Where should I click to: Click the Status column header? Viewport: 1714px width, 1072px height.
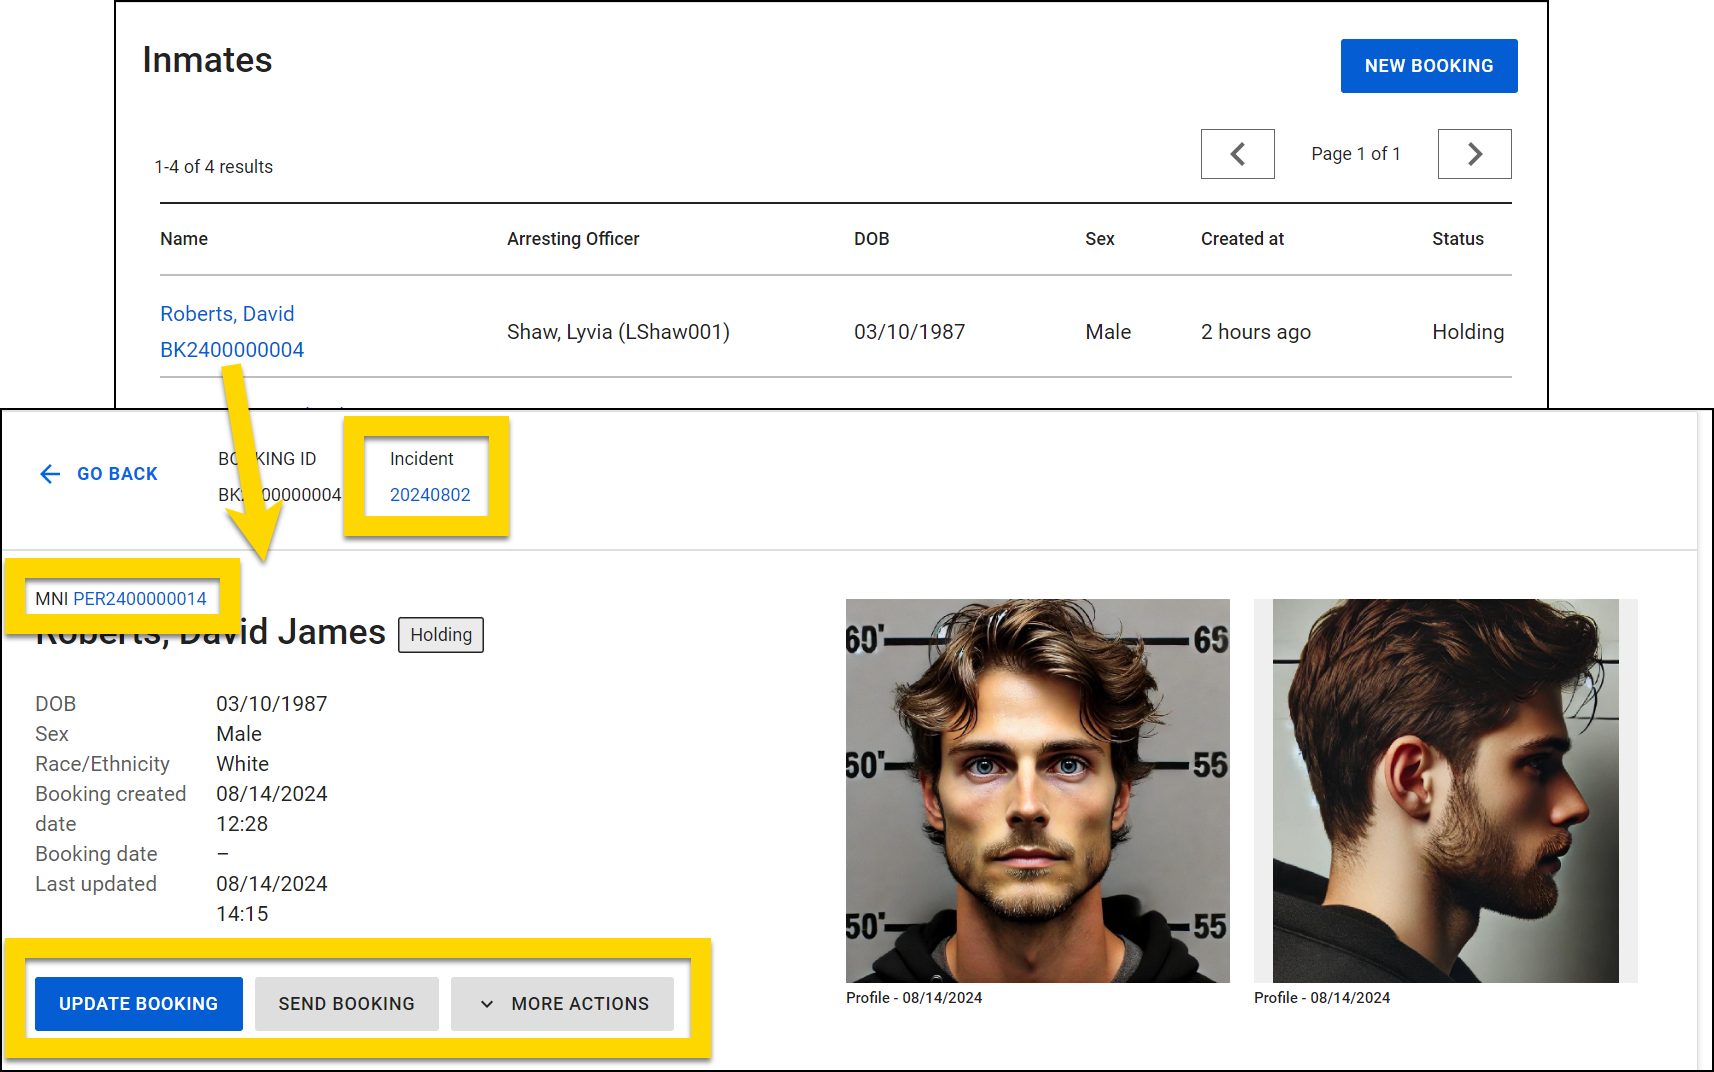(x=1457, y=239)
